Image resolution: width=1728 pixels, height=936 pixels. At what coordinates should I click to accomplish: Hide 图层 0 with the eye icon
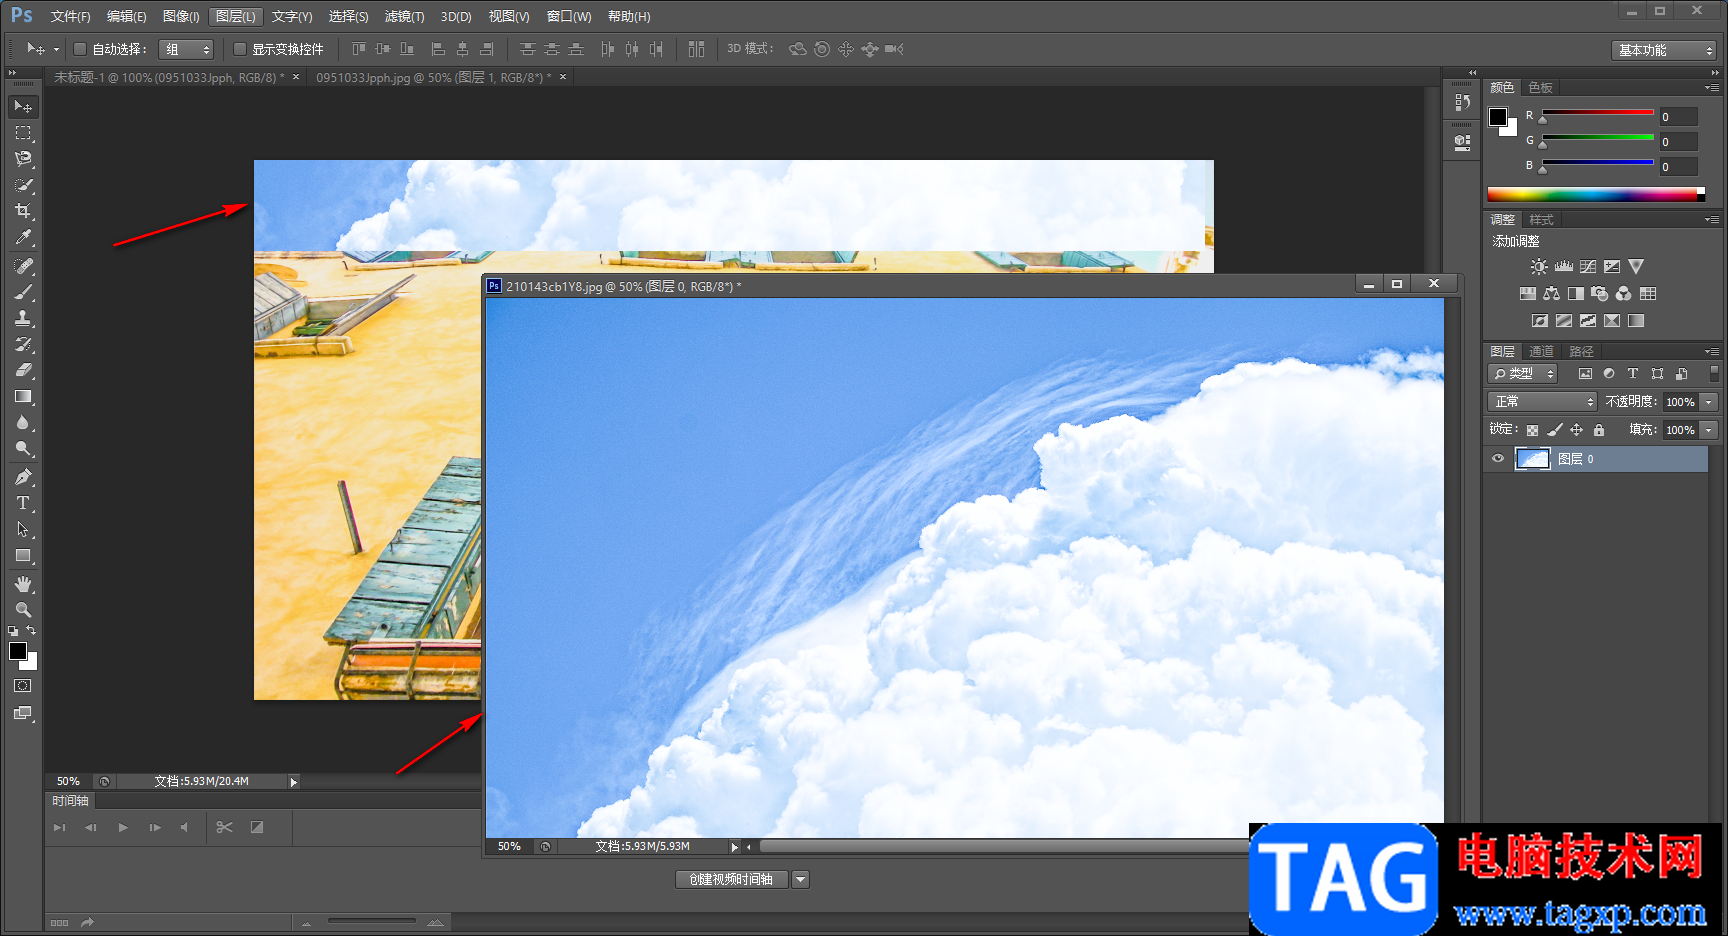(1498, 459)
